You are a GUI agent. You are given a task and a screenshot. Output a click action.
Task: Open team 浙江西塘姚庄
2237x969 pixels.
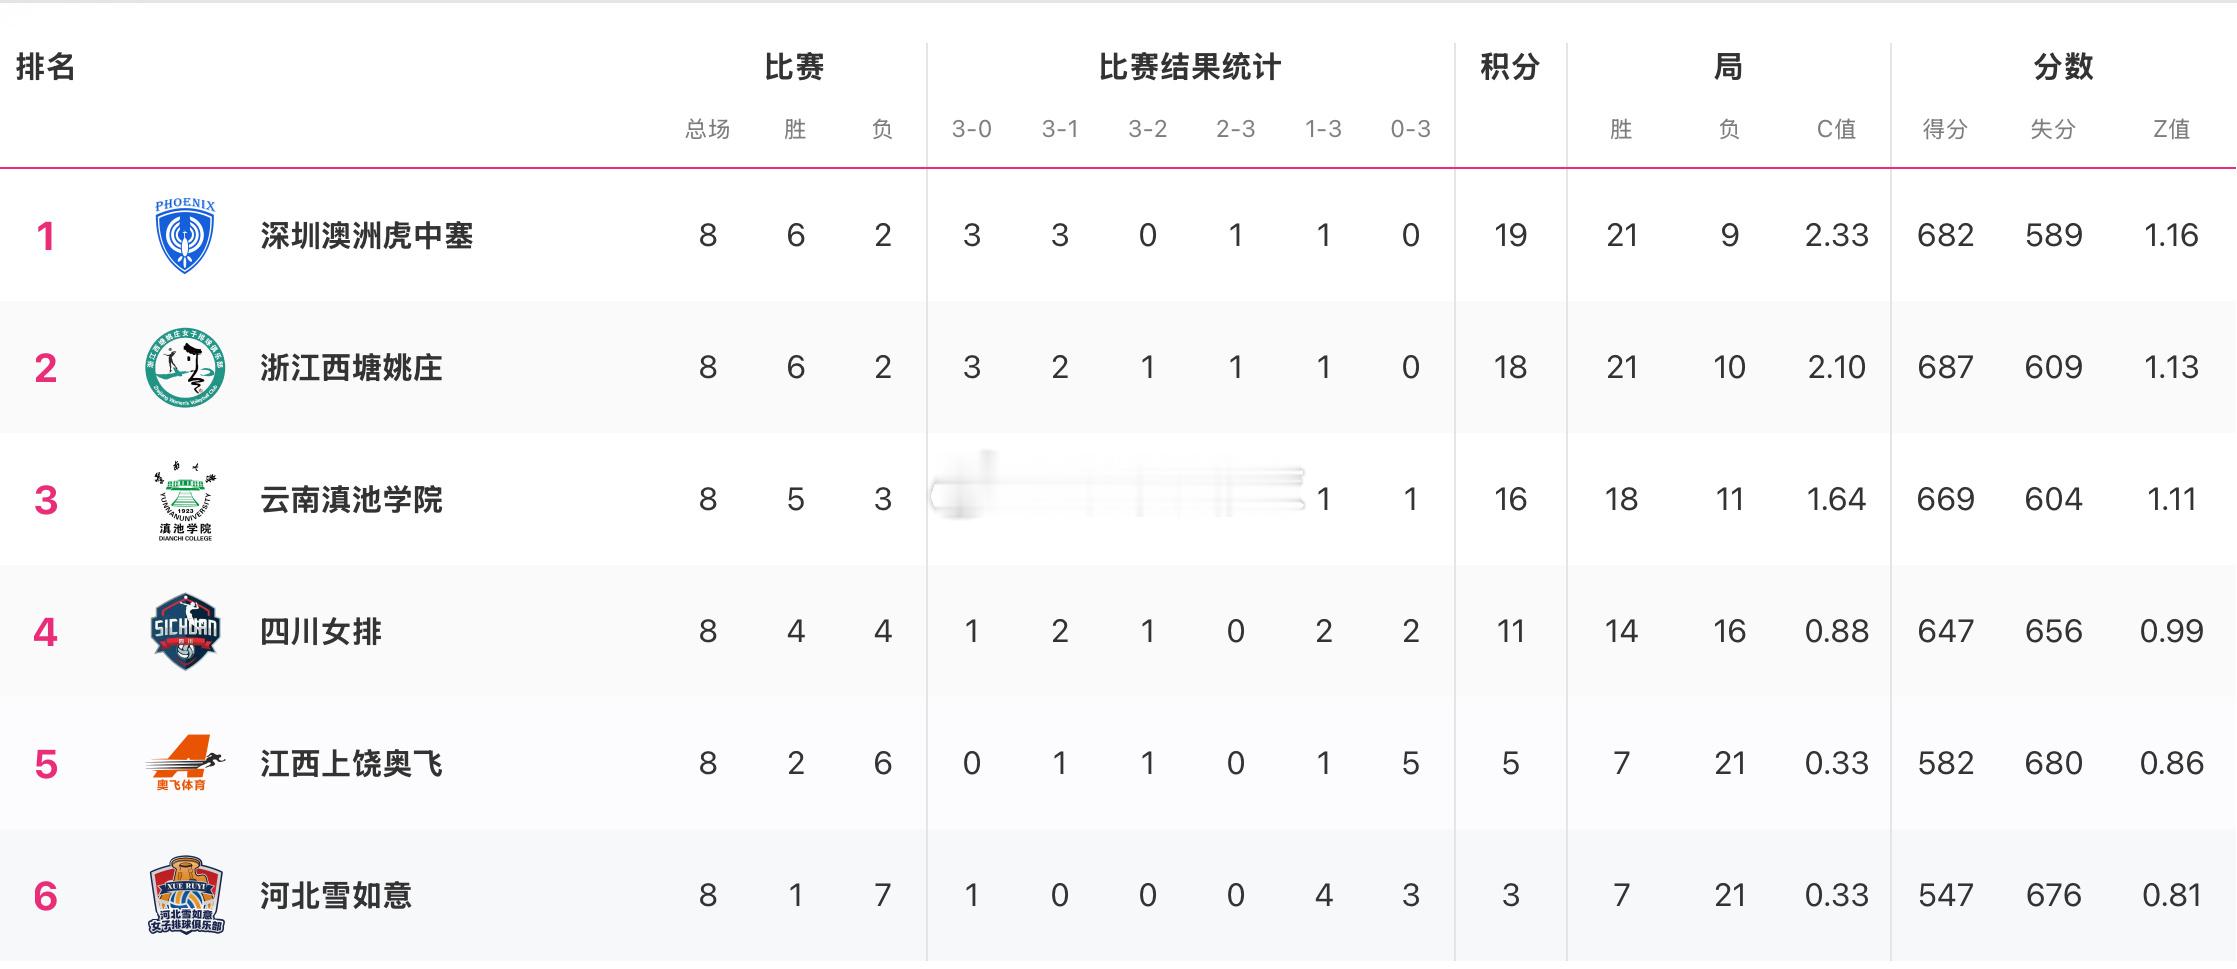tap(351, 368)
